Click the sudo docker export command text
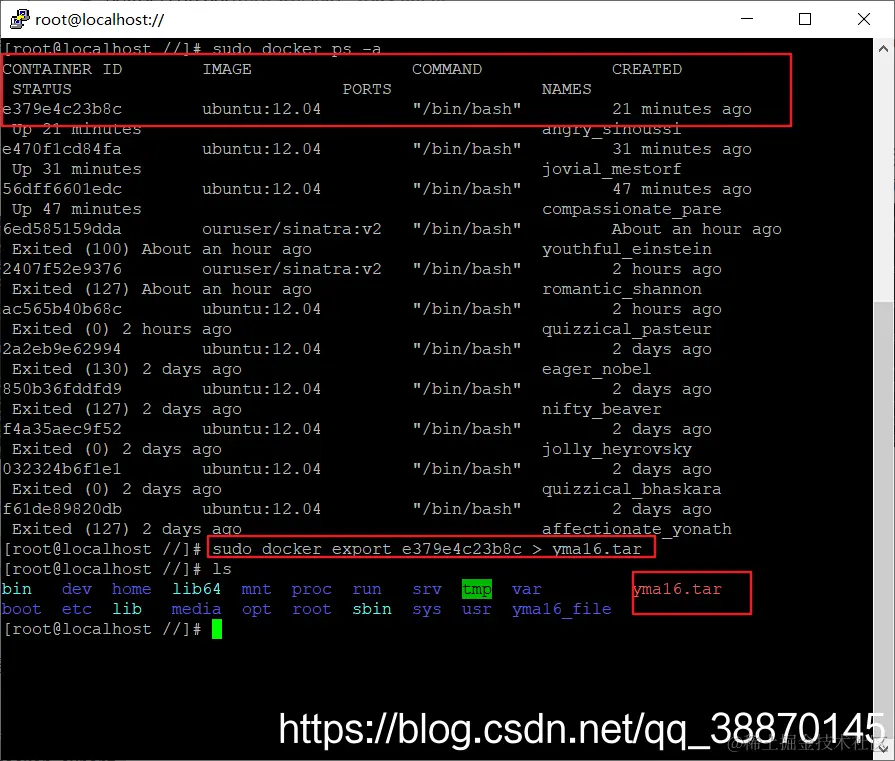The image size is (895, 761). point(427,549)
